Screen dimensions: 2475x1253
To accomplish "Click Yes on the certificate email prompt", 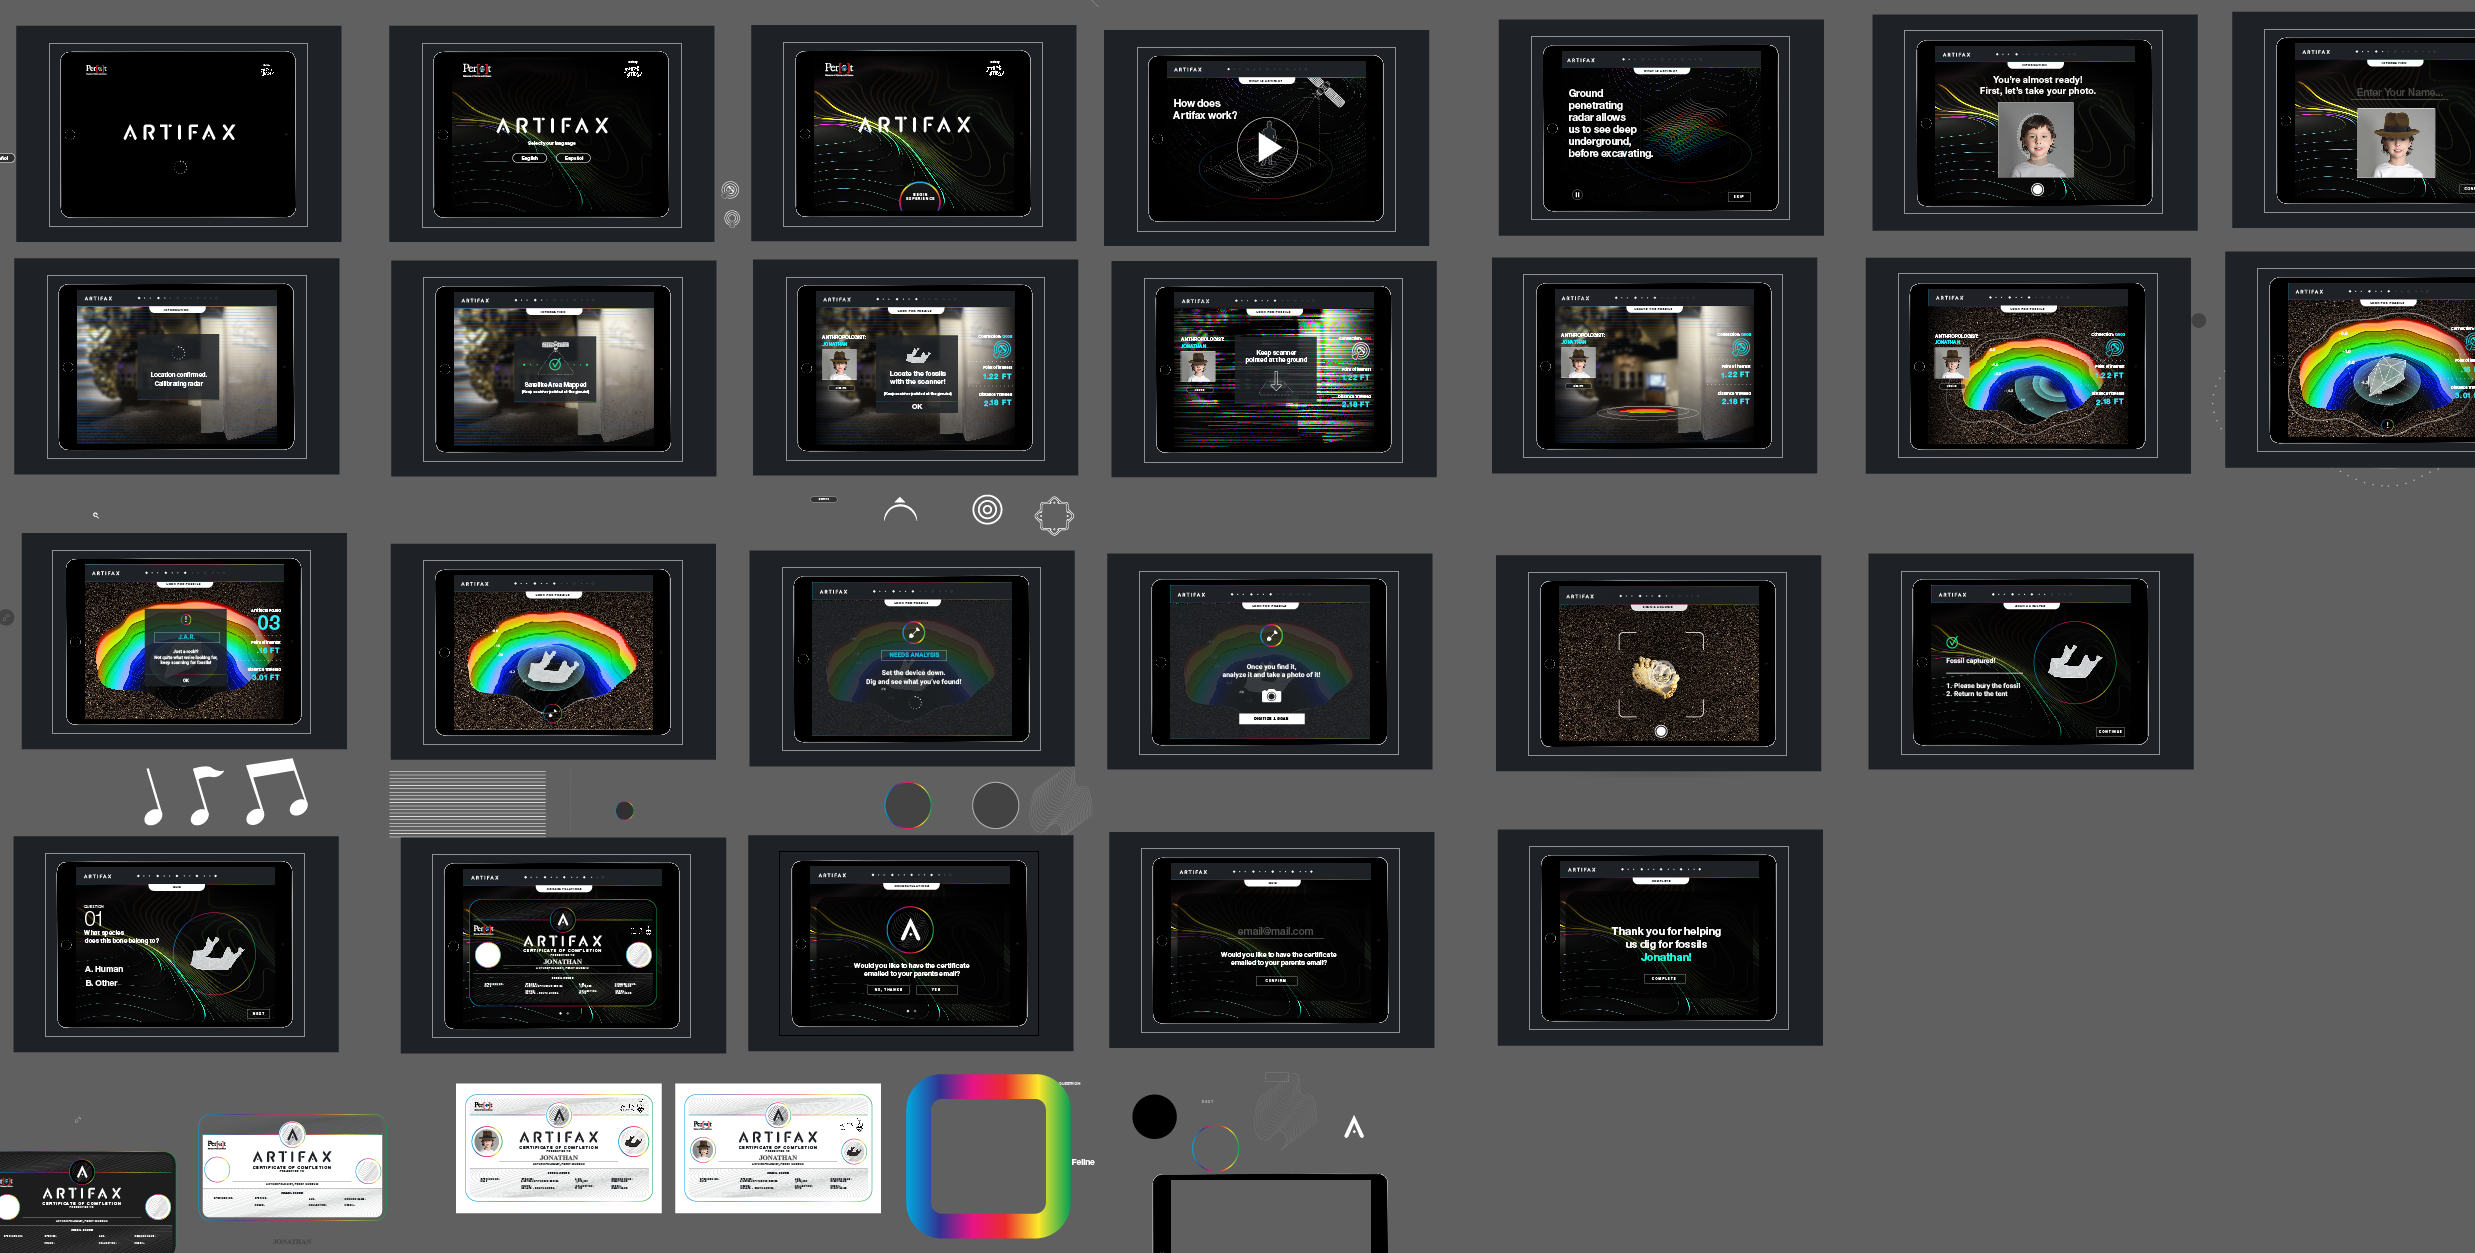I will pos(936,990).
